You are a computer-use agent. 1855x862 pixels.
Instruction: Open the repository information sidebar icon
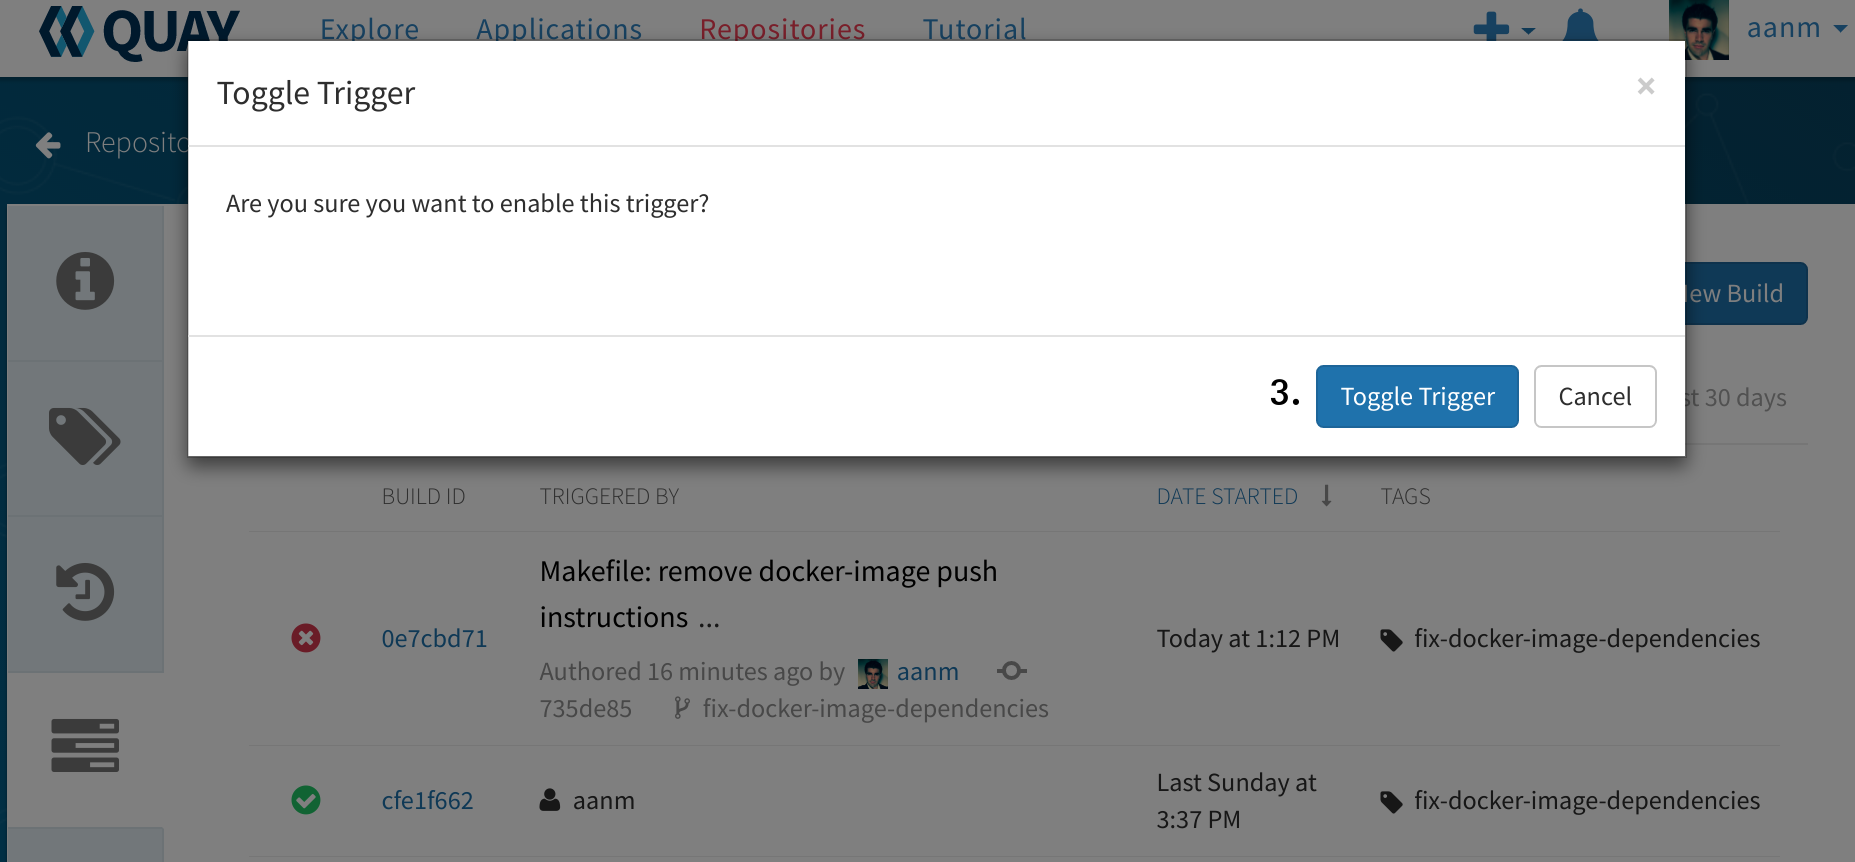tap(85, 281)
